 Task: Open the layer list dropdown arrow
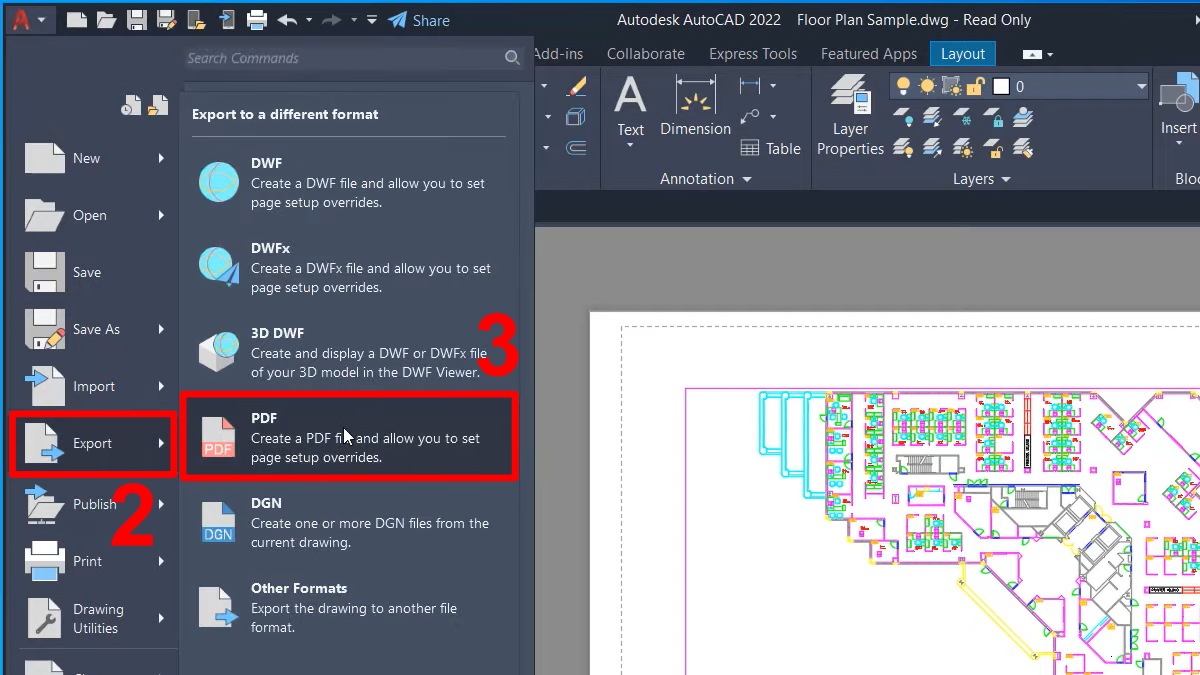(x=1141, y=87)
